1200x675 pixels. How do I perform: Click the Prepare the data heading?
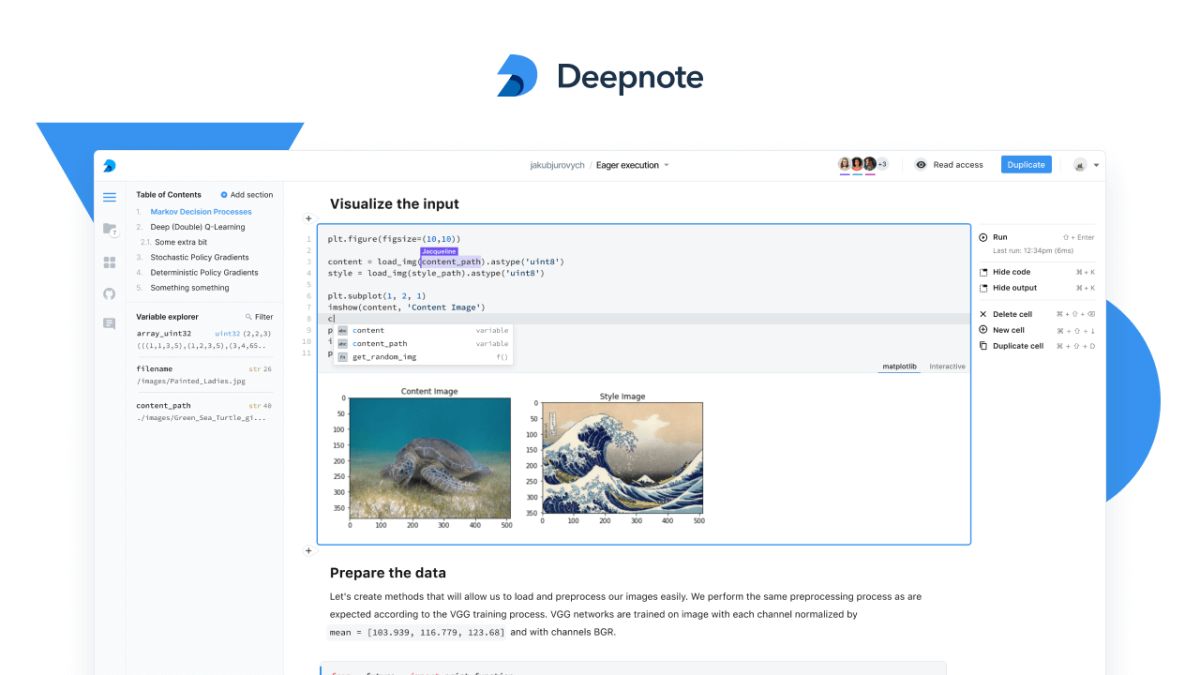point(388,573)
